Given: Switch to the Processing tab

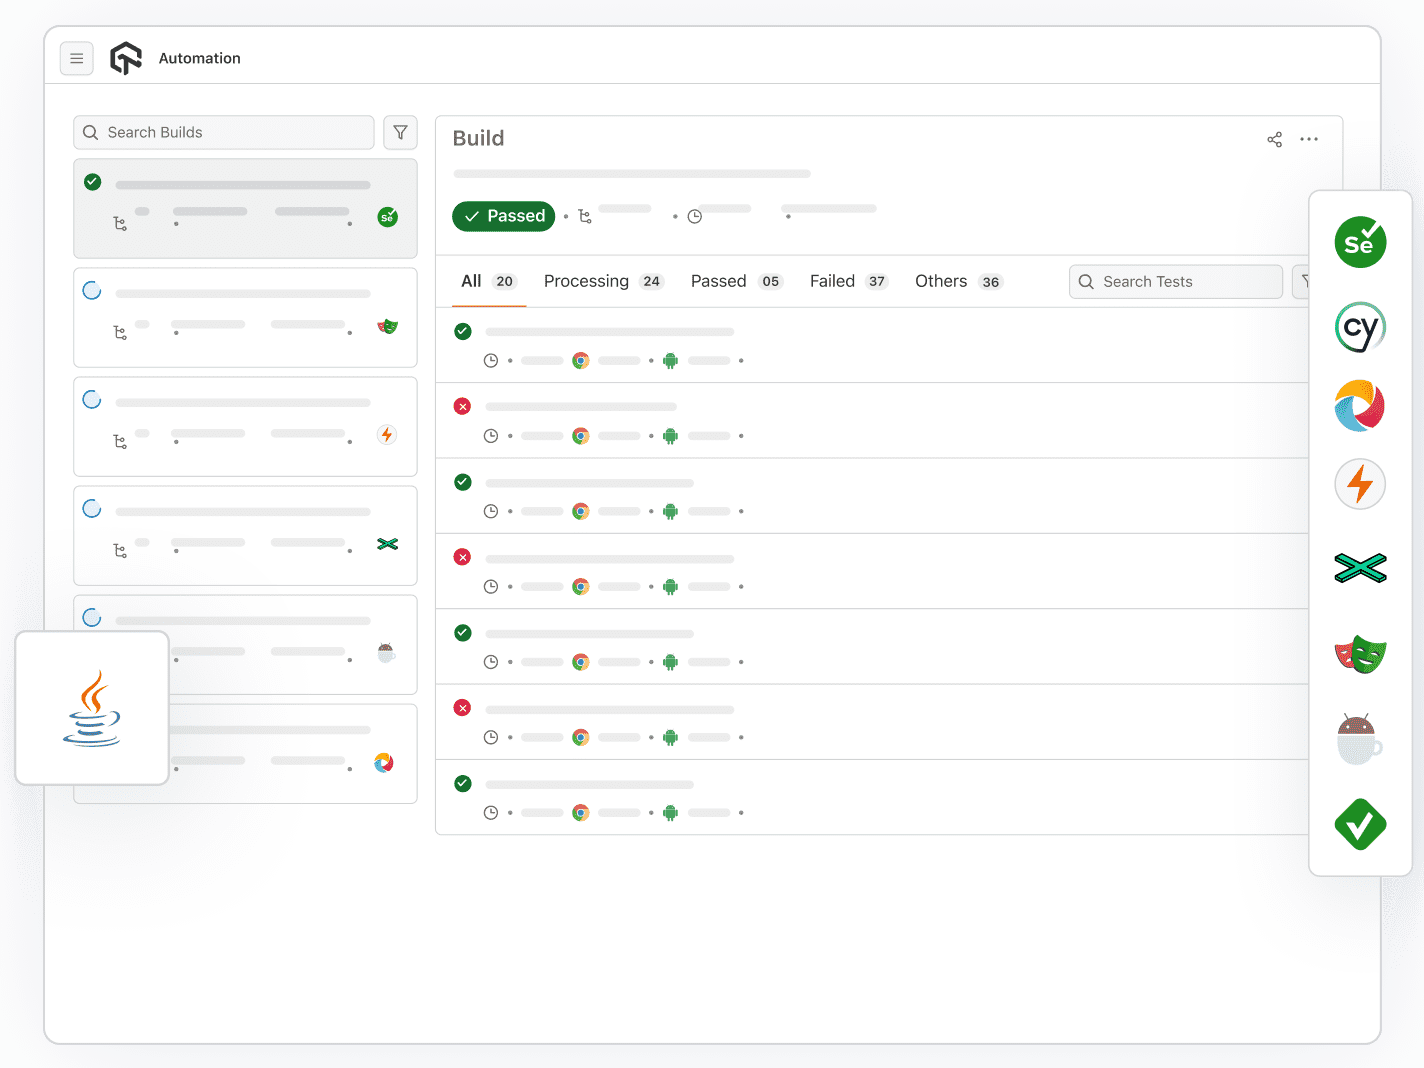Looking at the screenshot, I should point(586,281).
